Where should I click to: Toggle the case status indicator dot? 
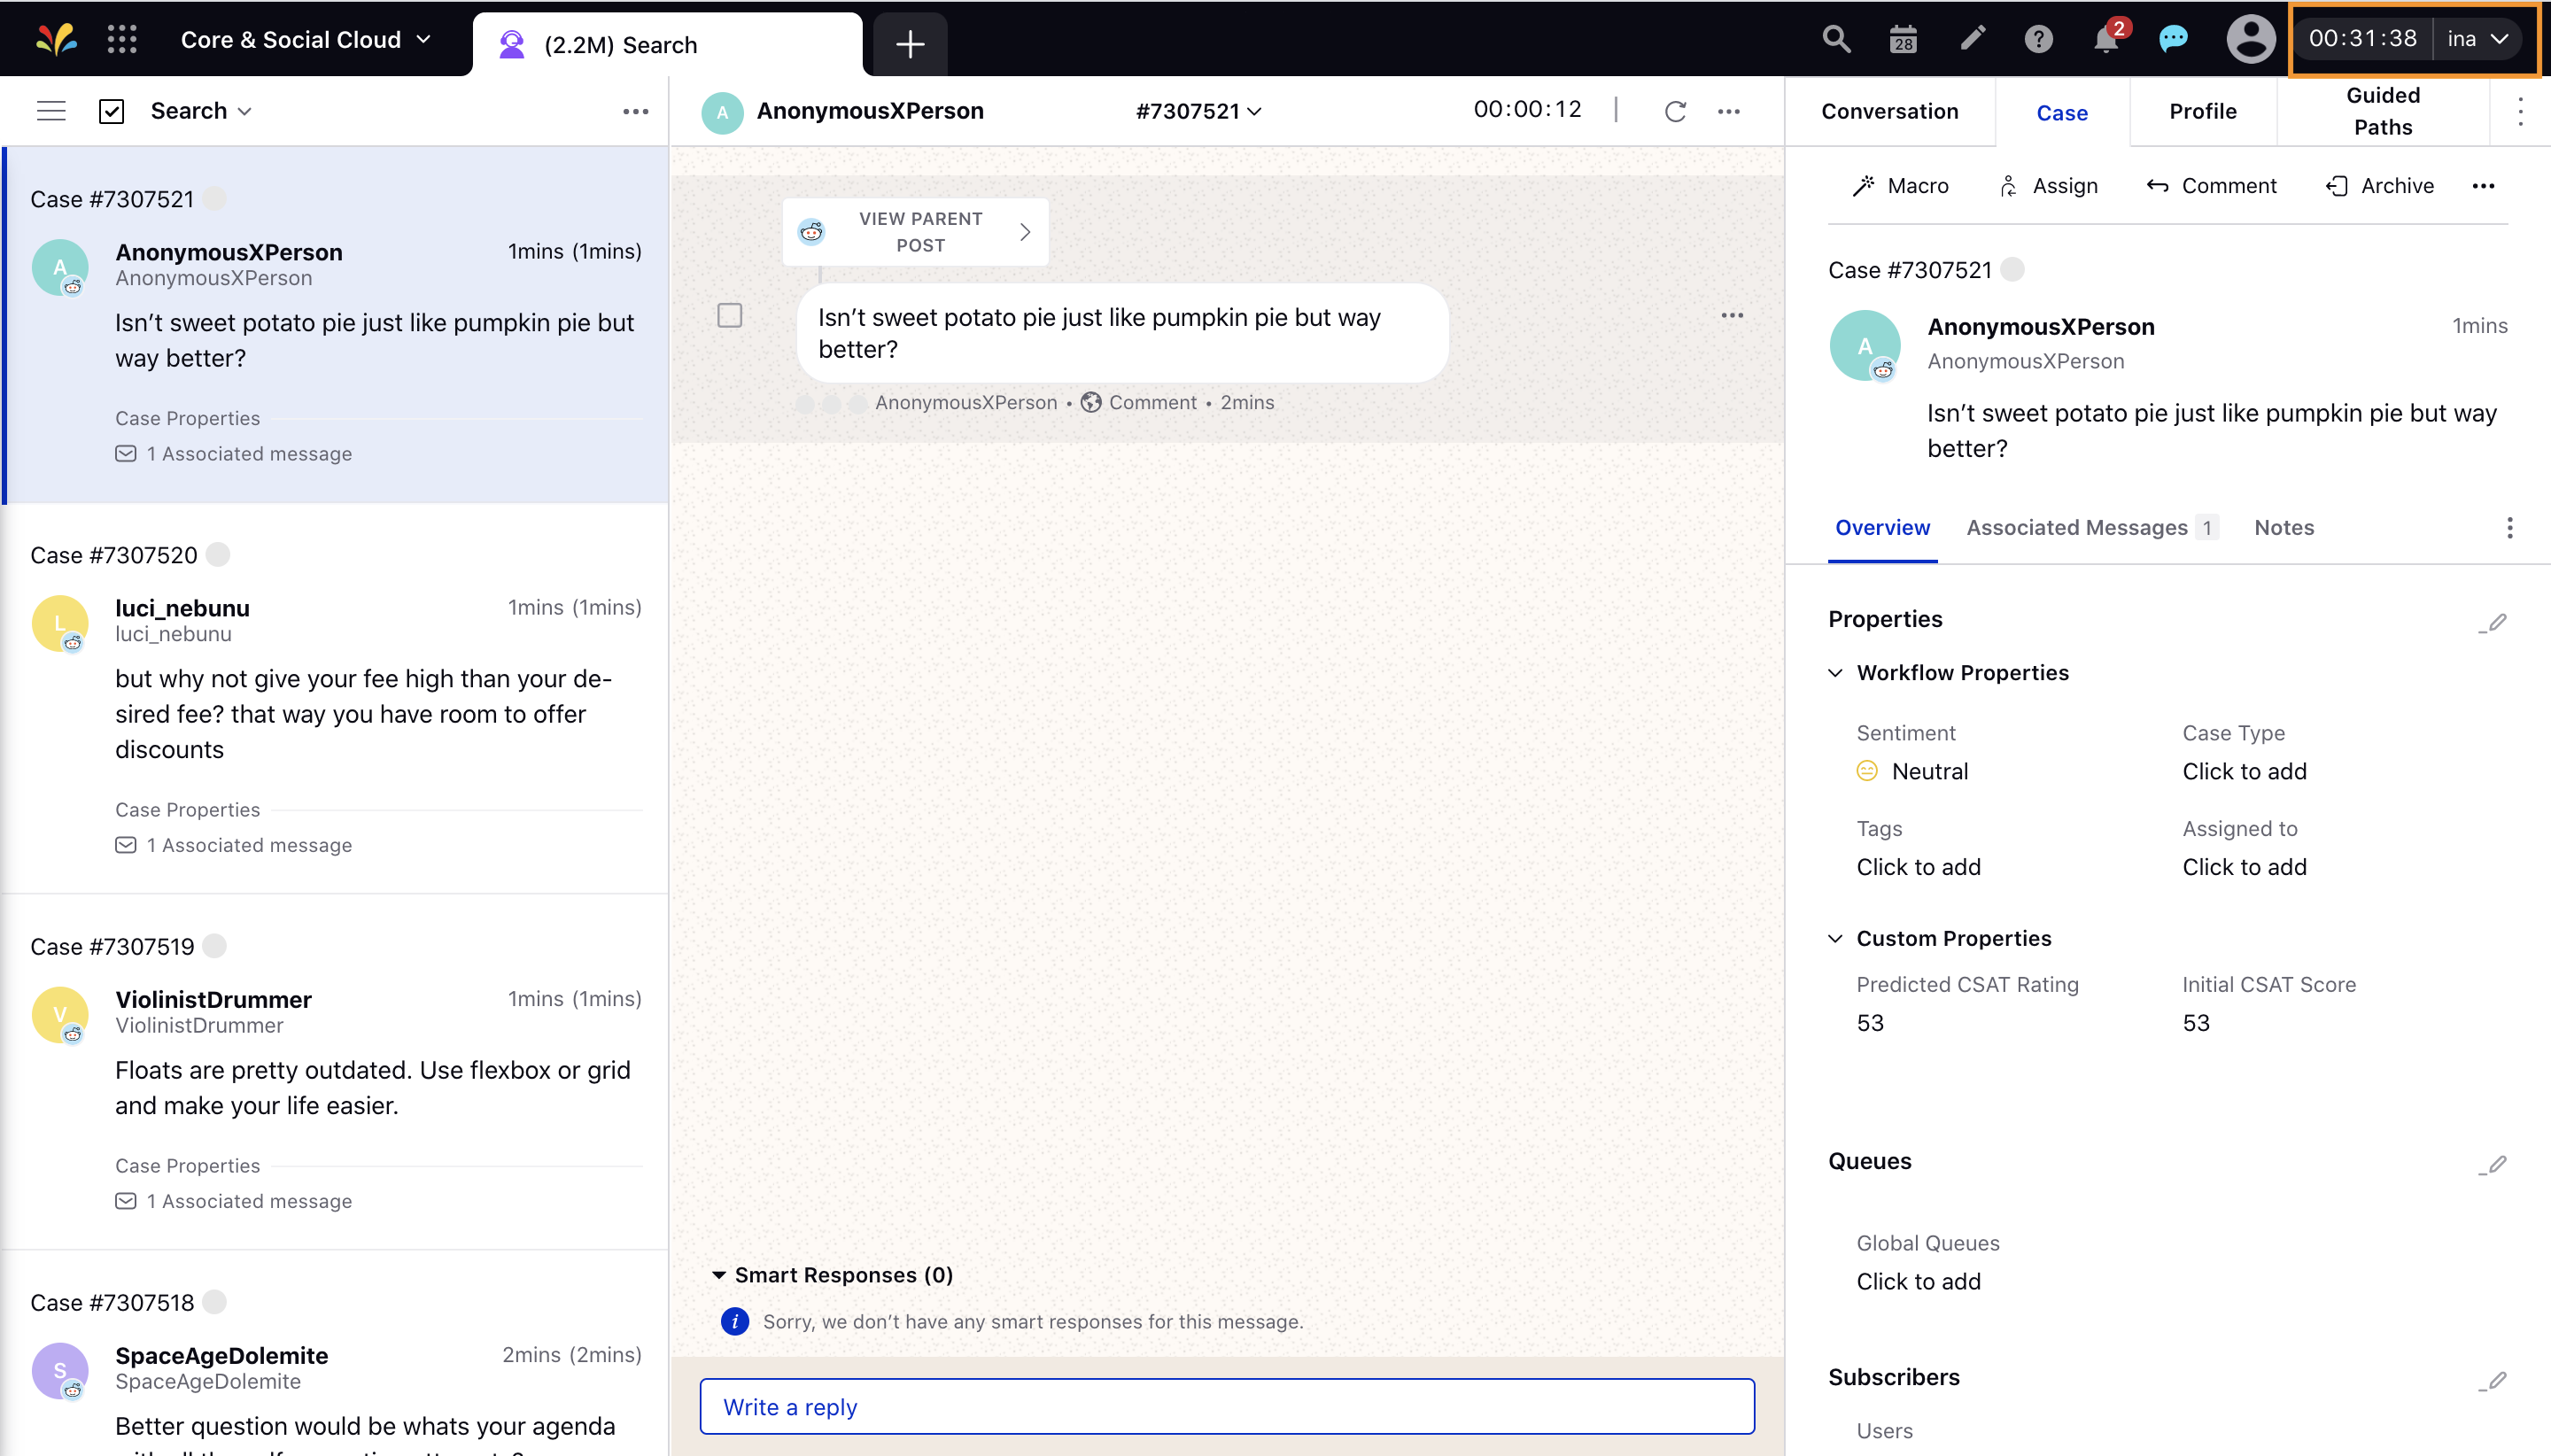(2017, 268)
